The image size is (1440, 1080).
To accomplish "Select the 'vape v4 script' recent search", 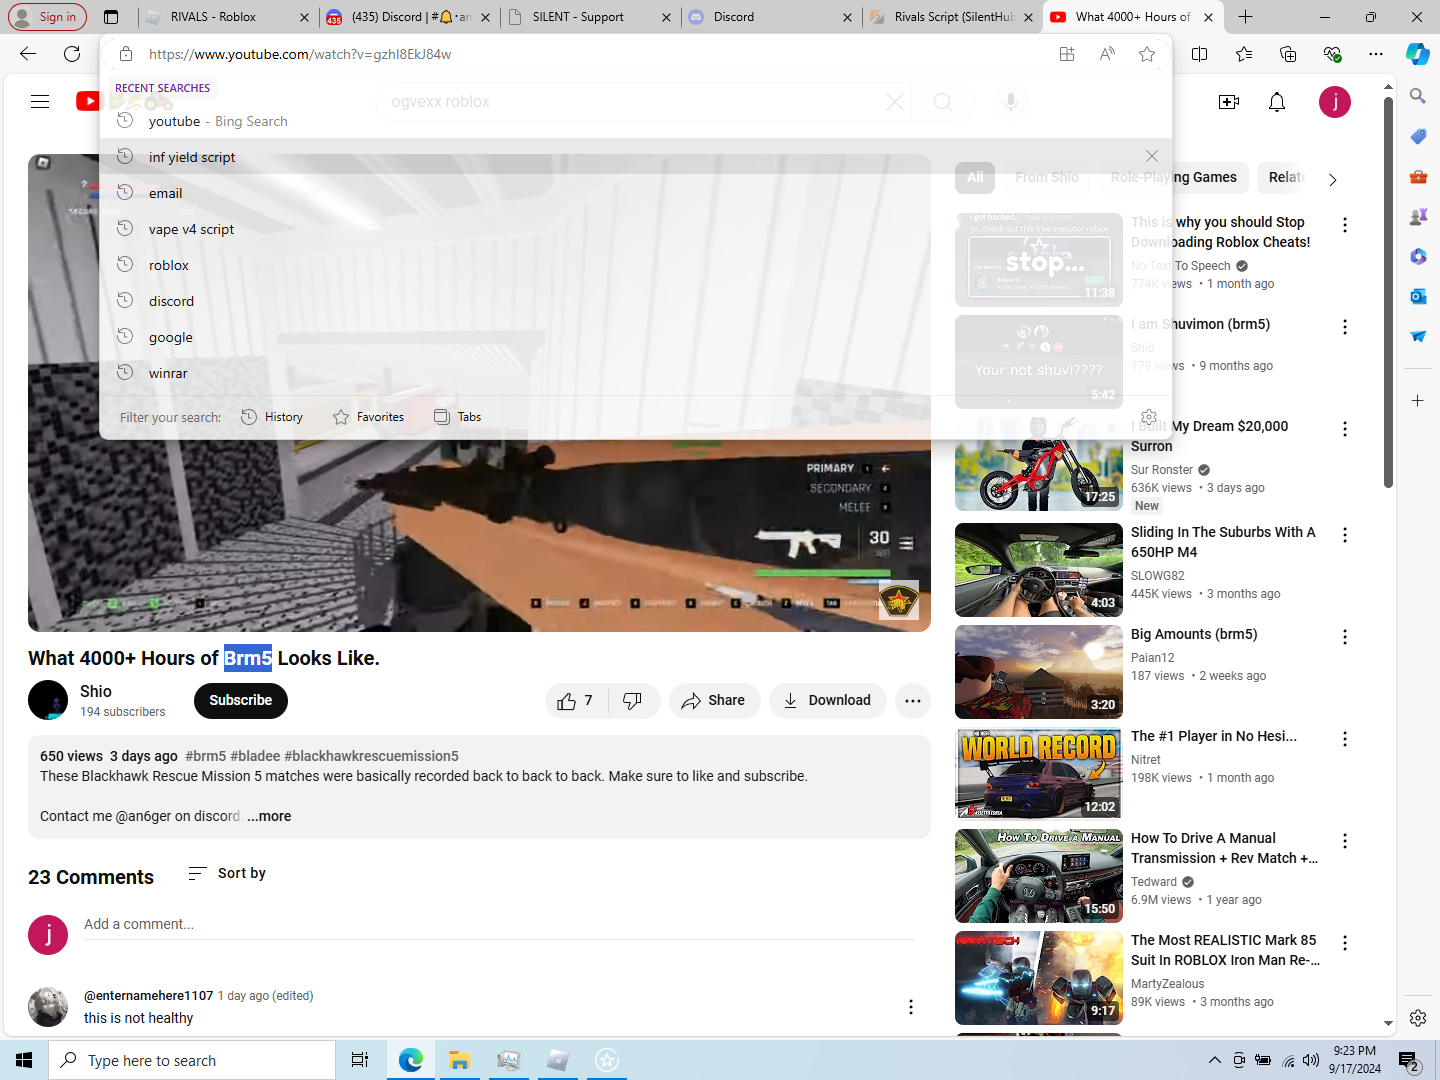I will coord(635,229).
